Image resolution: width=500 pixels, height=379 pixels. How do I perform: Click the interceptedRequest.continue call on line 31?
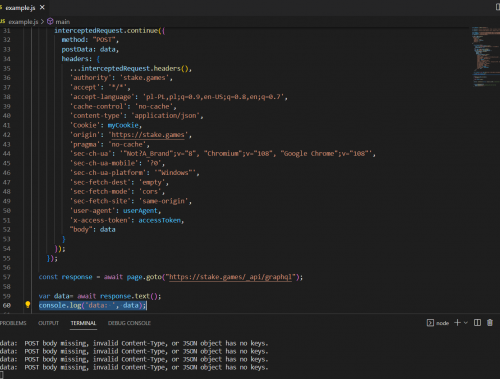(x=109, y=30)
